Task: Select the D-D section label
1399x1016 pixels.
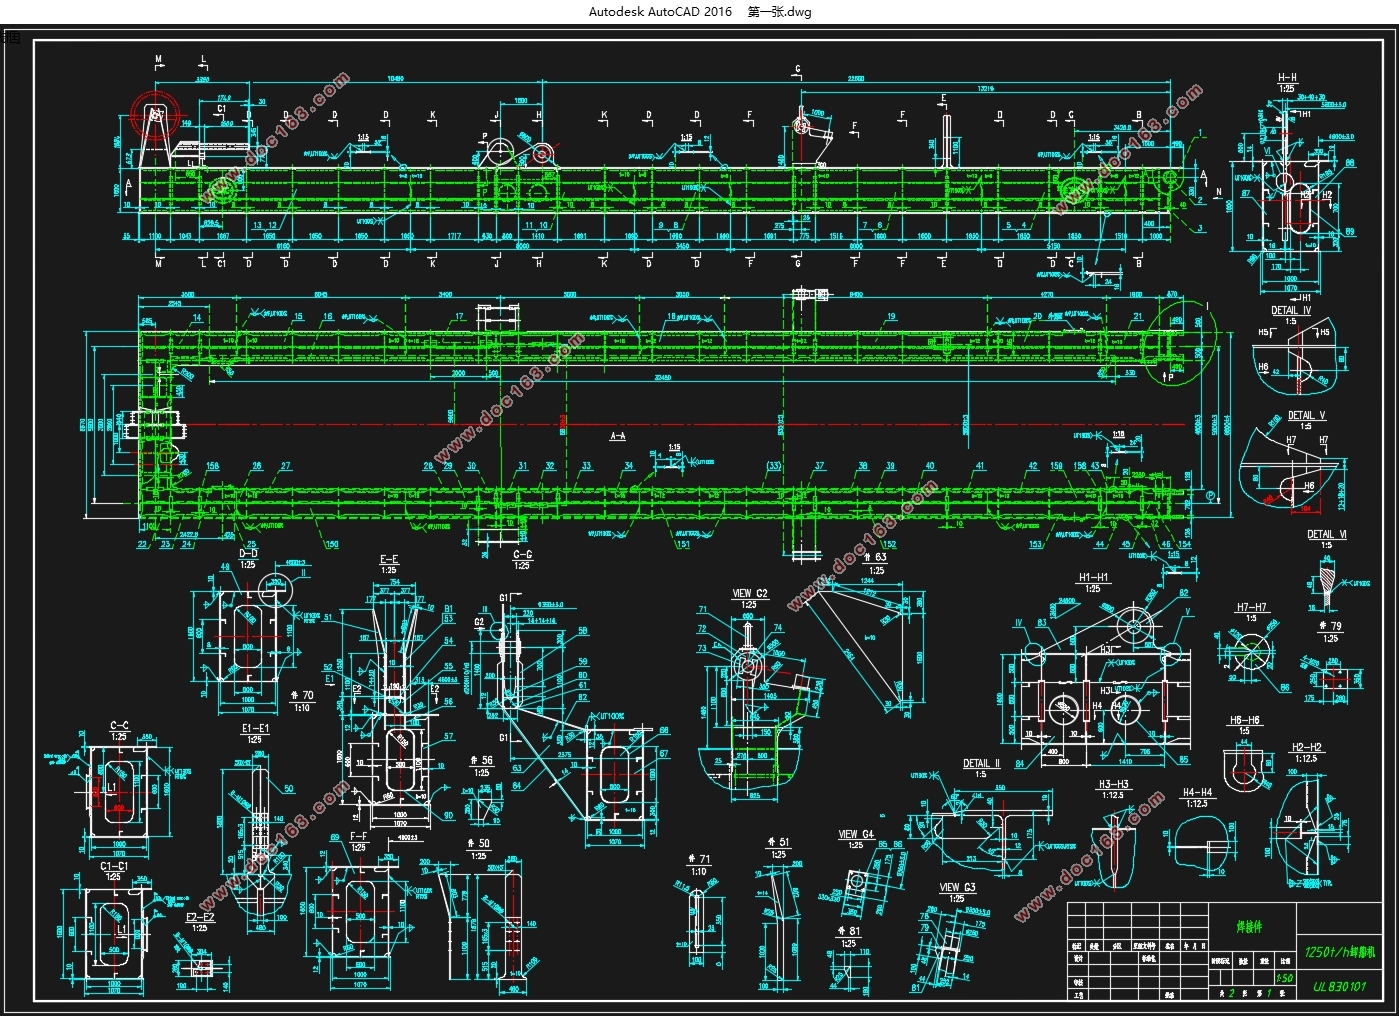Action: point(248,553)
